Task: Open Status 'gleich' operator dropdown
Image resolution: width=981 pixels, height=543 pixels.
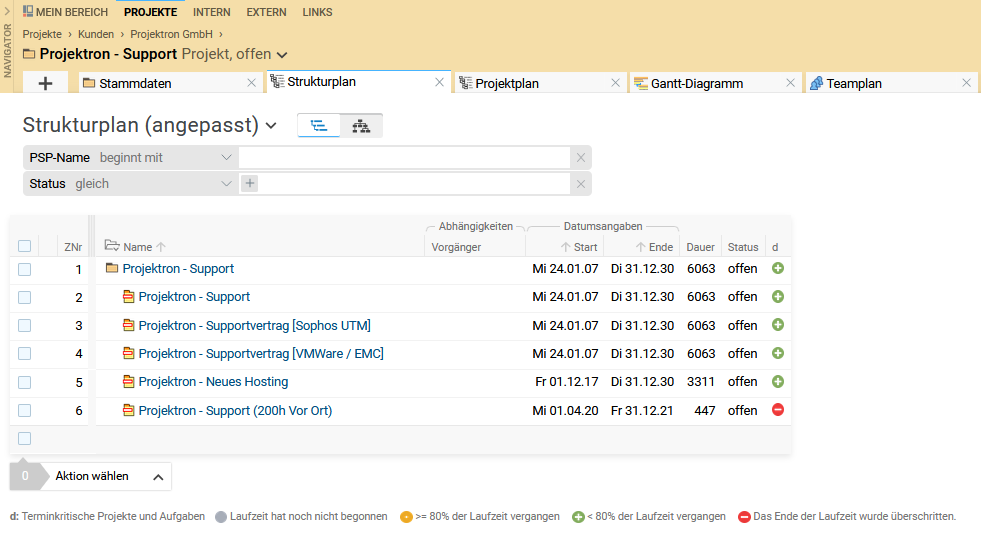Action: click(226, 184)
